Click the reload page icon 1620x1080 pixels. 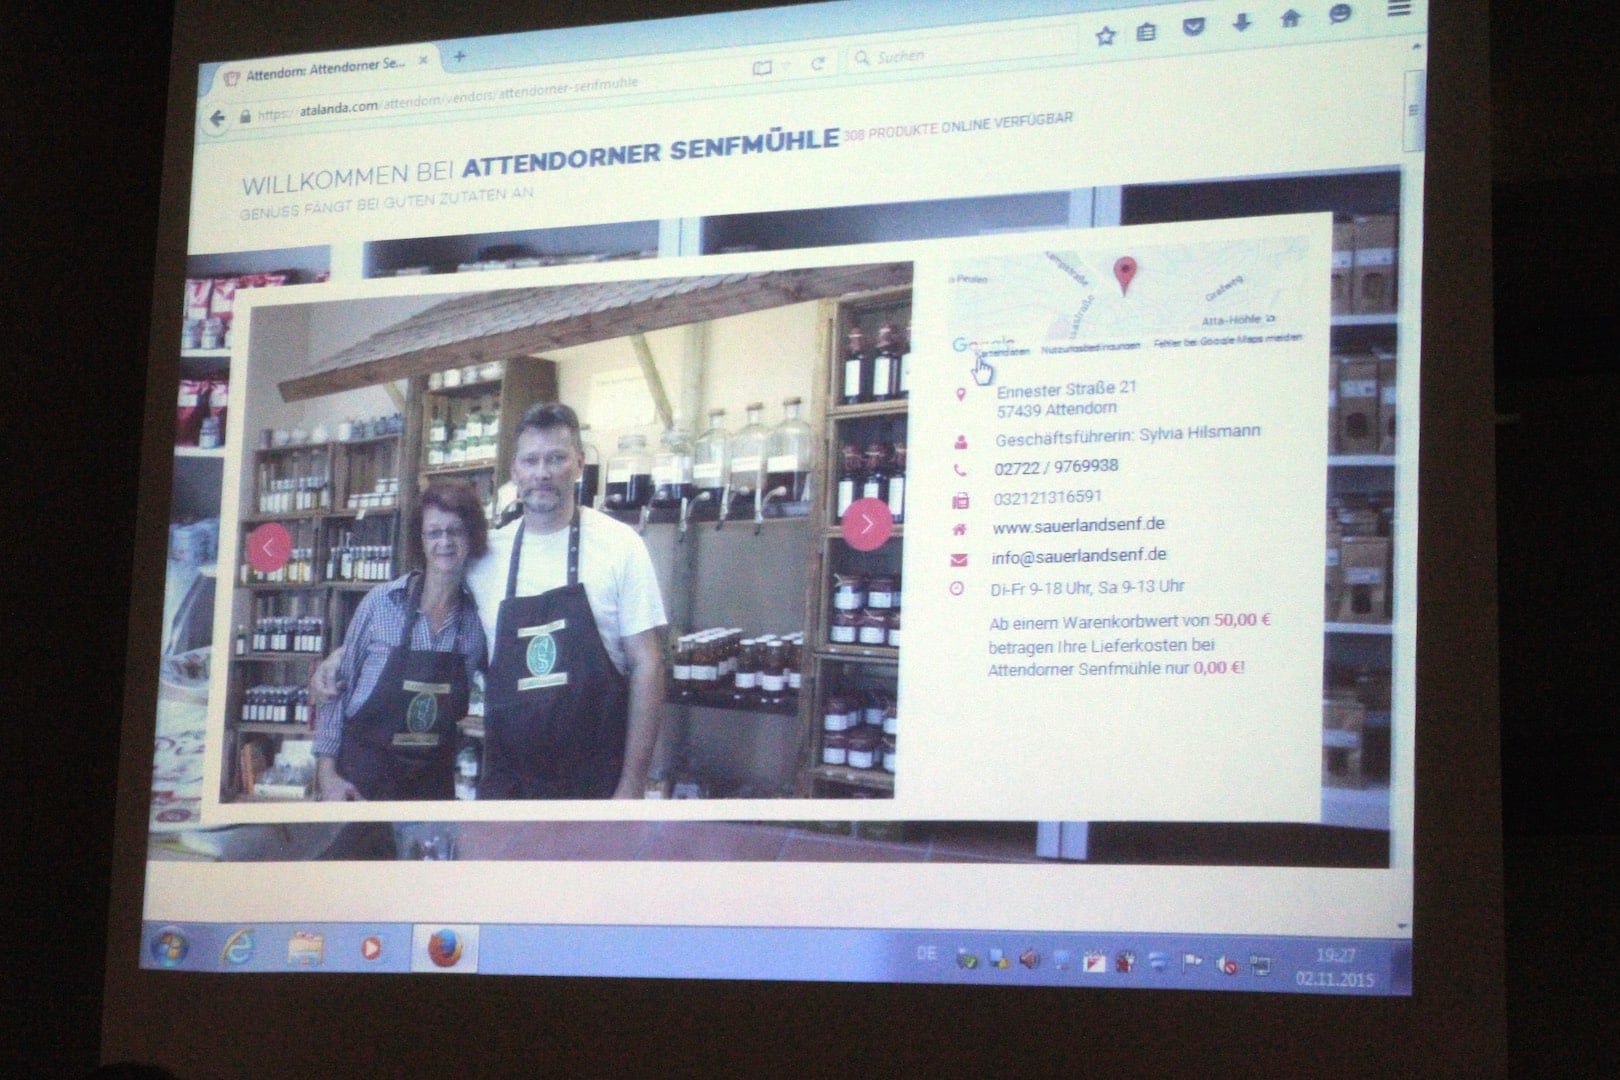(x=818, y=63)
